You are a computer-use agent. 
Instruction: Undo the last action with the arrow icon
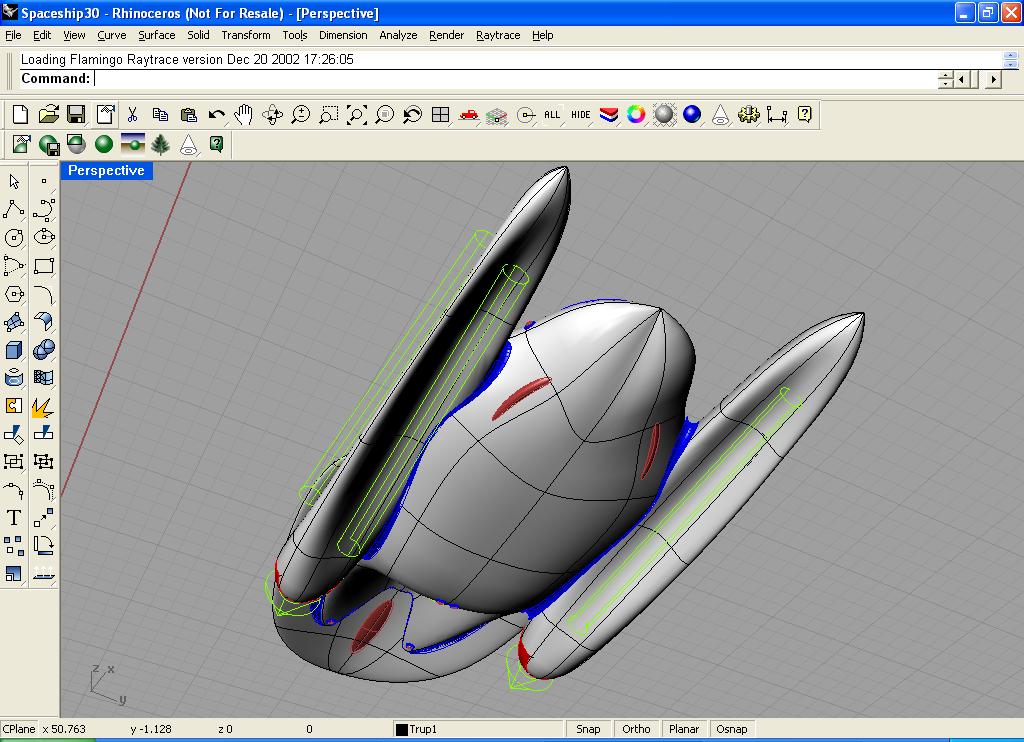[x=216, y=115]
